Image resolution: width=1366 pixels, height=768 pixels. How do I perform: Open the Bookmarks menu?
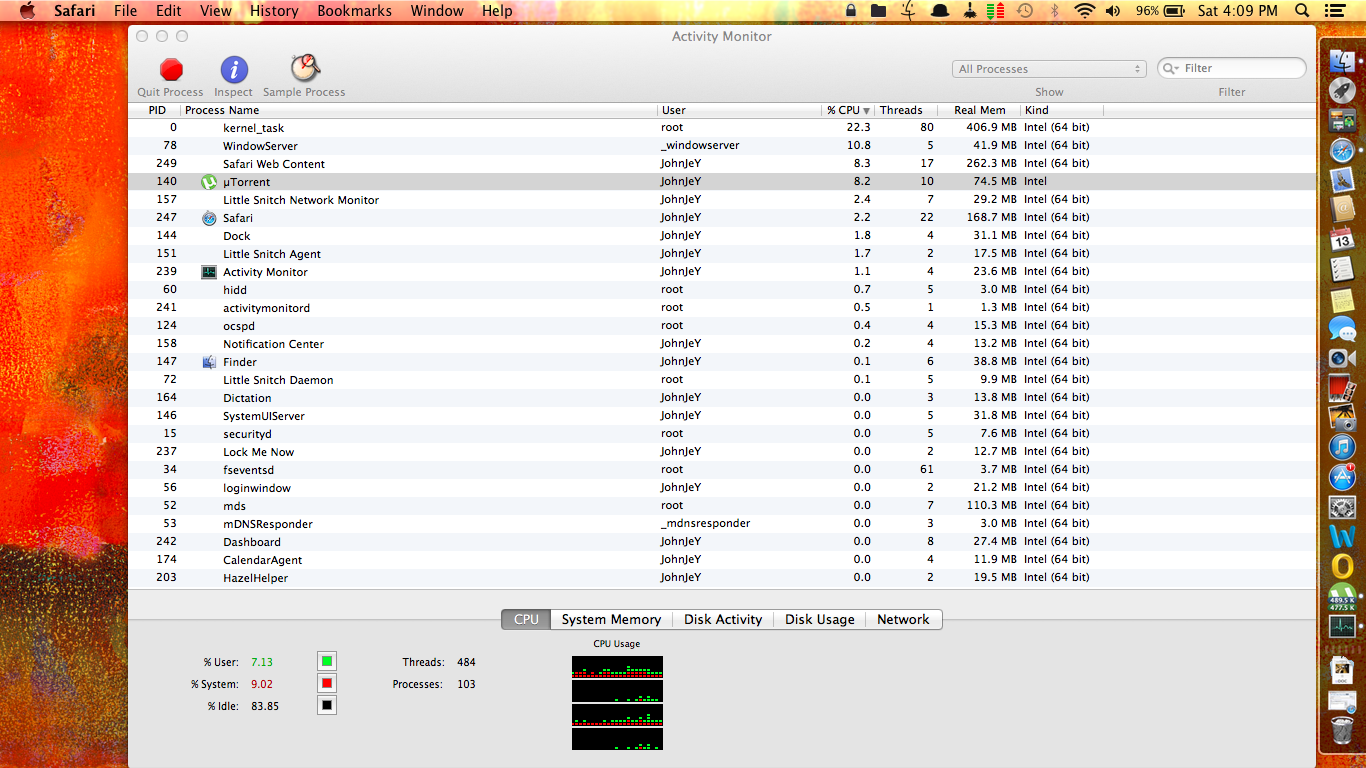pyautogui.click(x=354, y=11)
